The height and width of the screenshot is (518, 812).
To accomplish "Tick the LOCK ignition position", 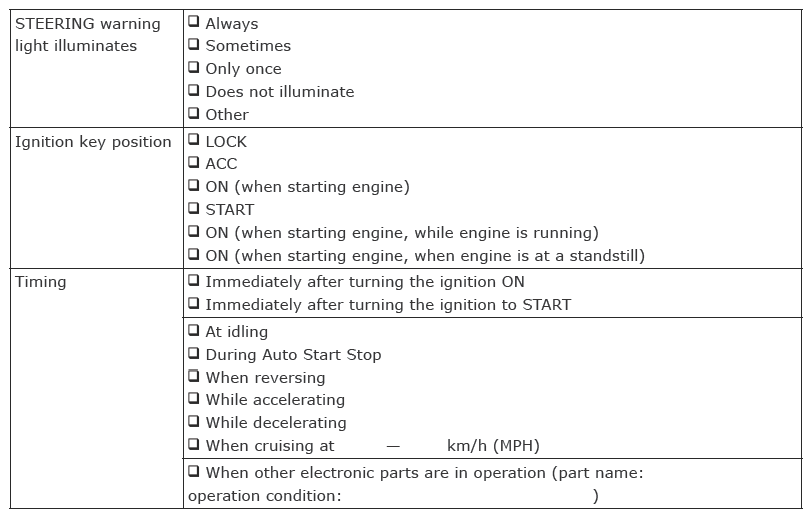I will point(194,140).
